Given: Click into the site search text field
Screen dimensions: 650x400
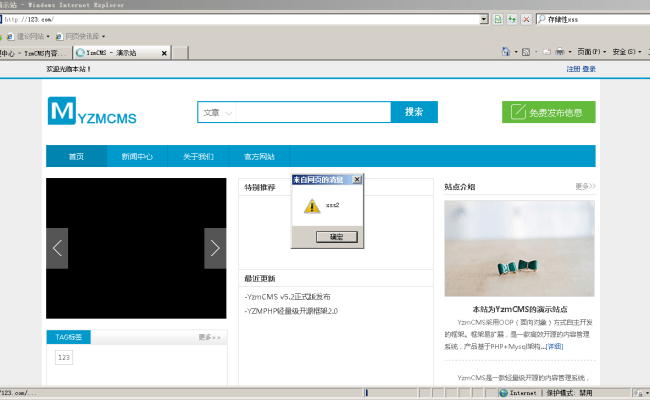Looking at the screenshot, I should click(x=313, y=112).
